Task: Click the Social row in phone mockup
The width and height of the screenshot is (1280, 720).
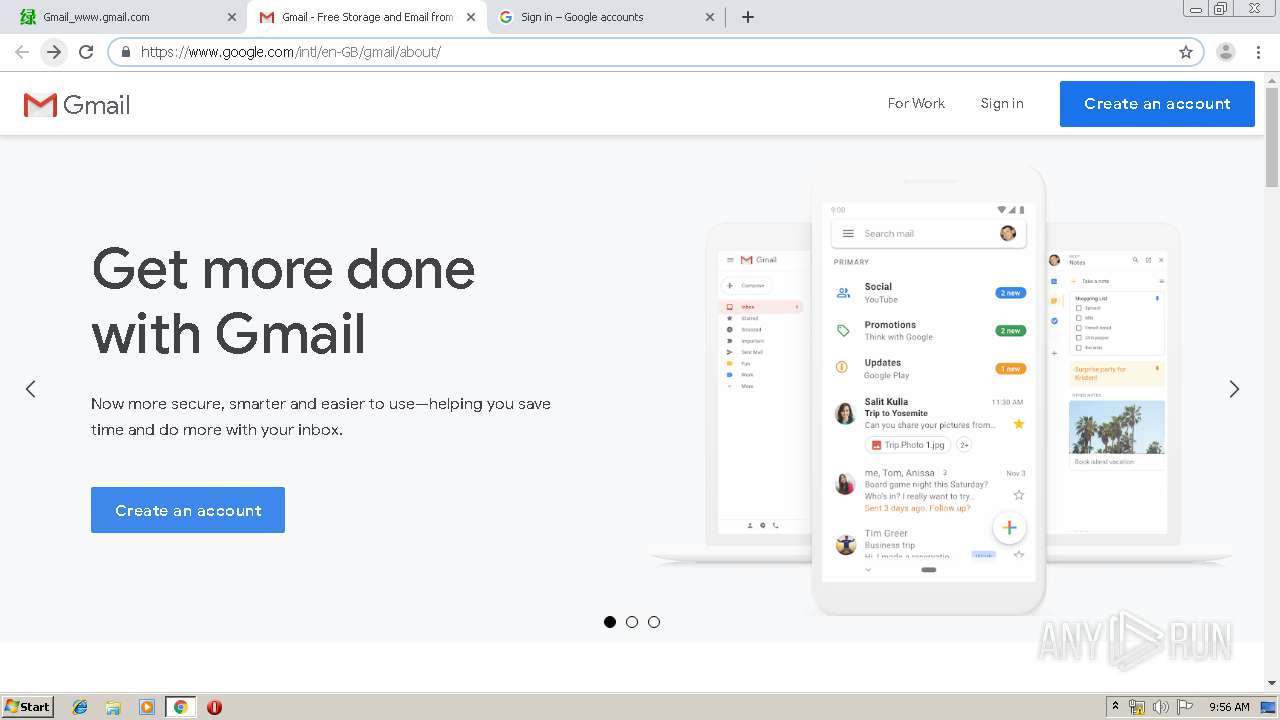Action: point(929,292)
